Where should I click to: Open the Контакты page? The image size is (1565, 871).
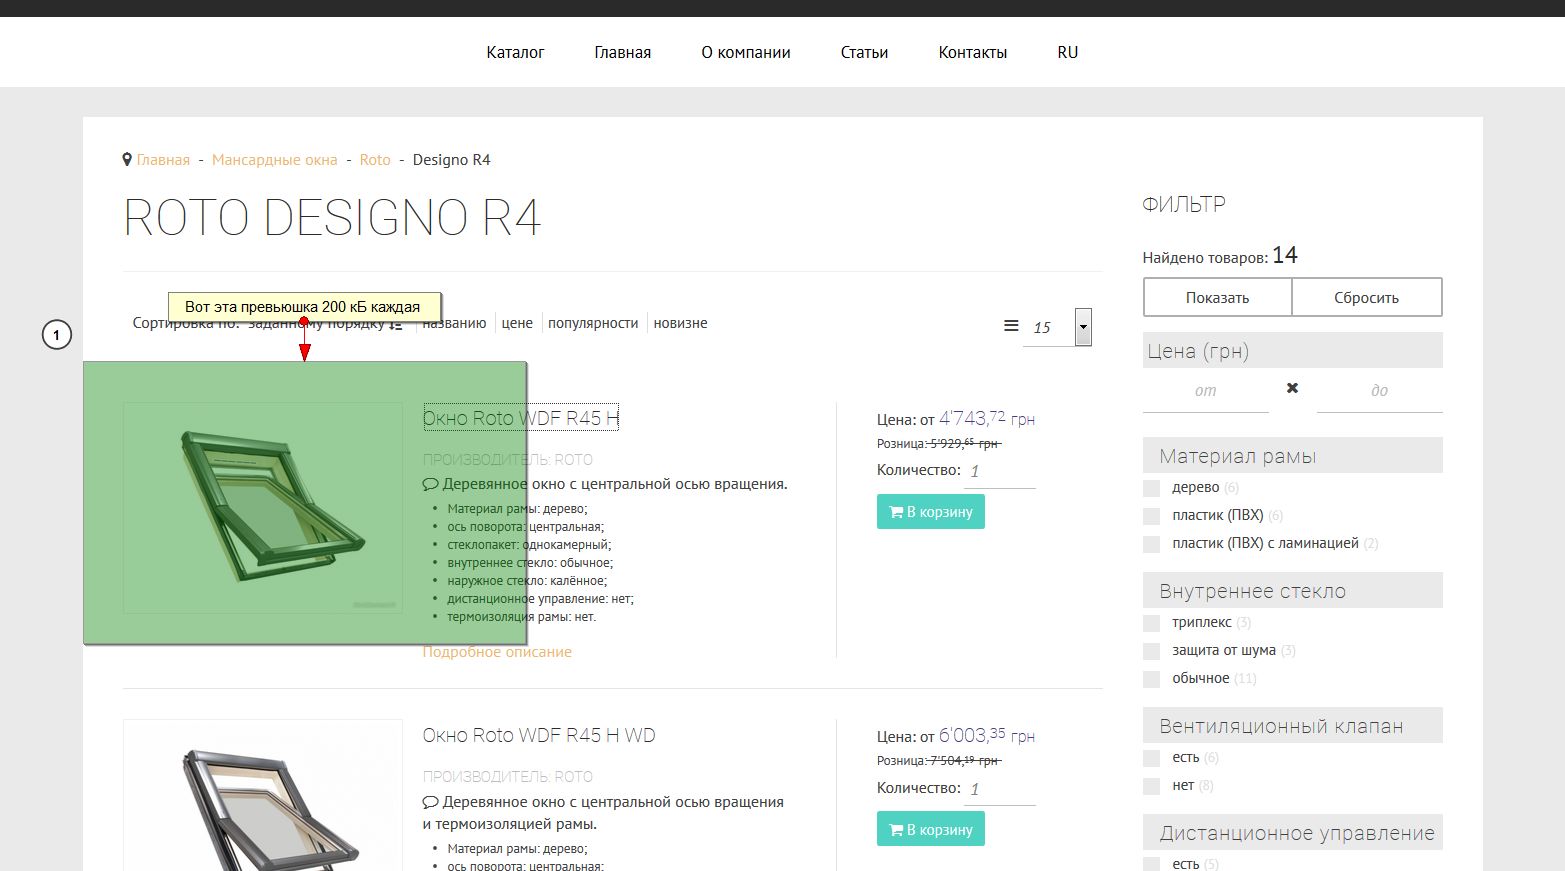(x=972, y=52)
